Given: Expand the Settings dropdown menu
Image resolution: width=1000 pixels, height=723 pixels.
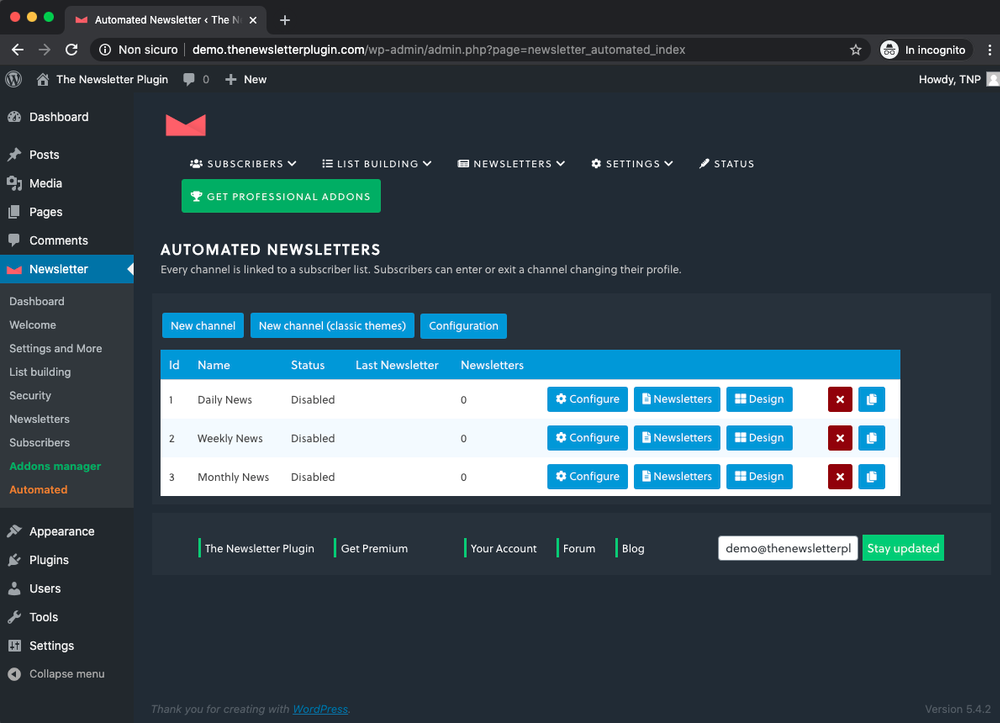Looking at the screenshot, I should point(632,164).
